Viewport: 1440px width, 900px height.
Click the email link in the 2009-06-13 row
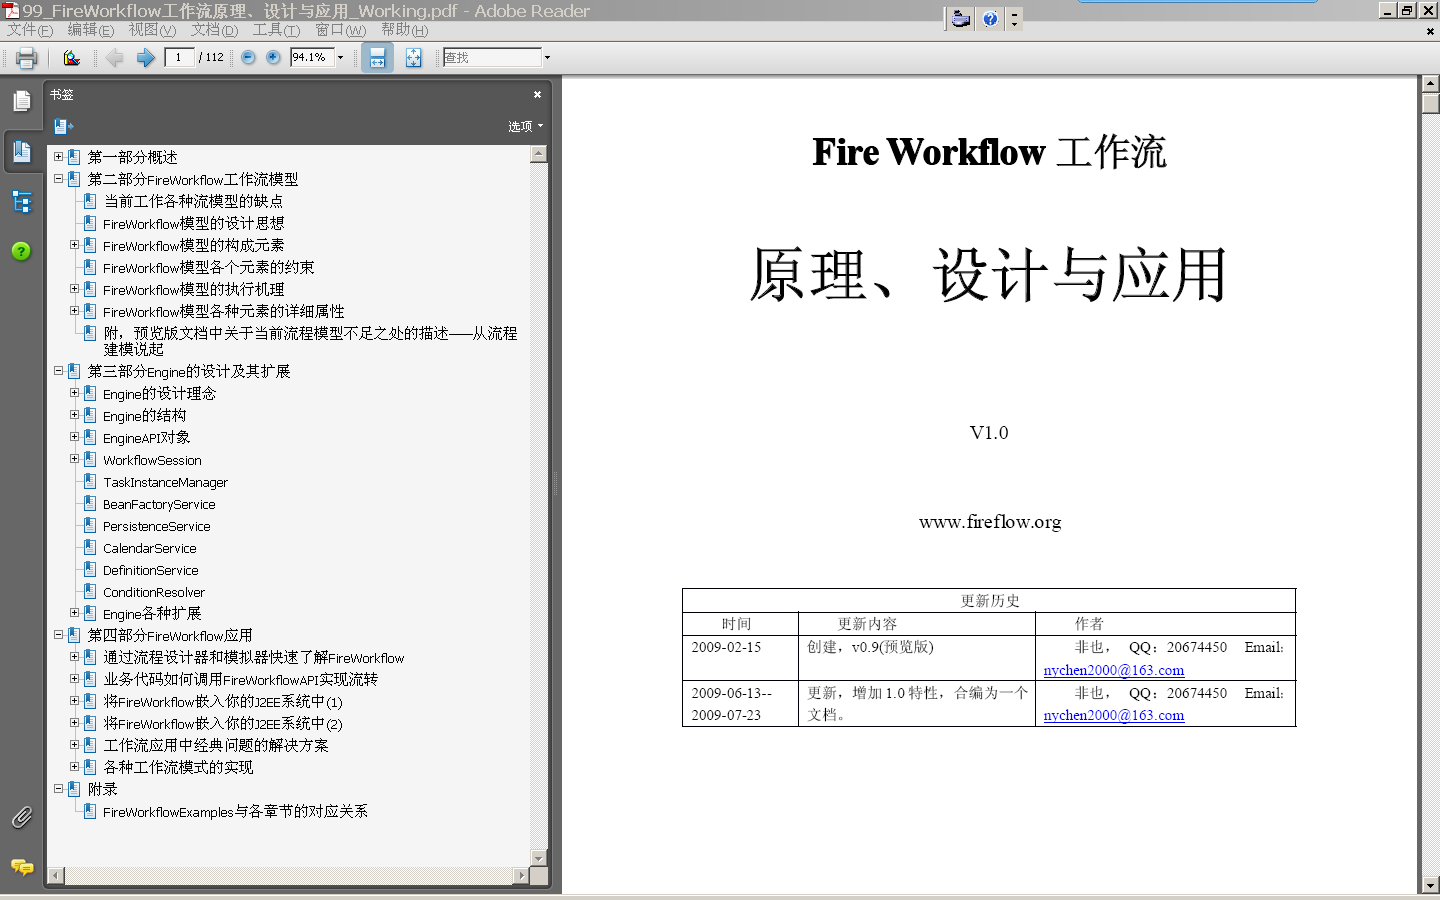[1114, 715]
